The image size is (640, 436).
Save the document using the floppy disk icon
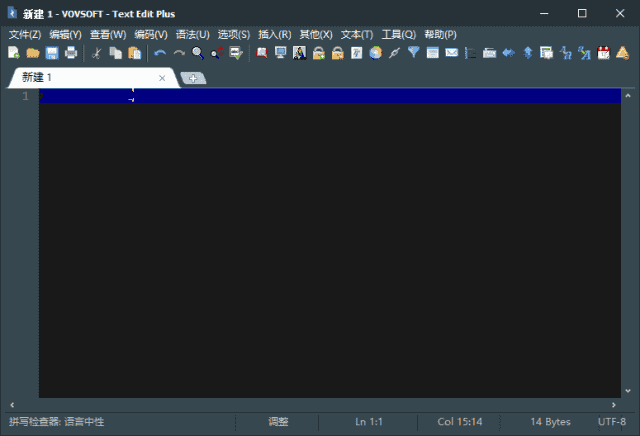tap(51, 53)
